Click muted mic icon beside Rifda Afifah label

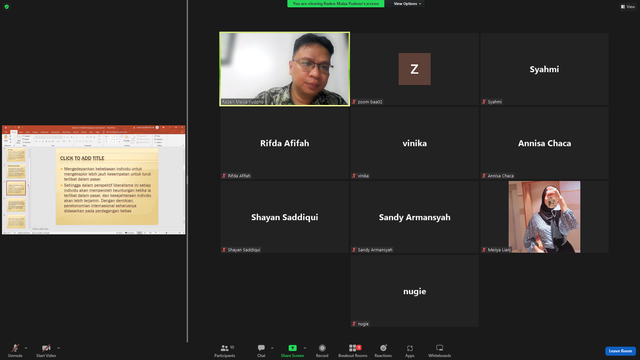[x=224, y=176]
